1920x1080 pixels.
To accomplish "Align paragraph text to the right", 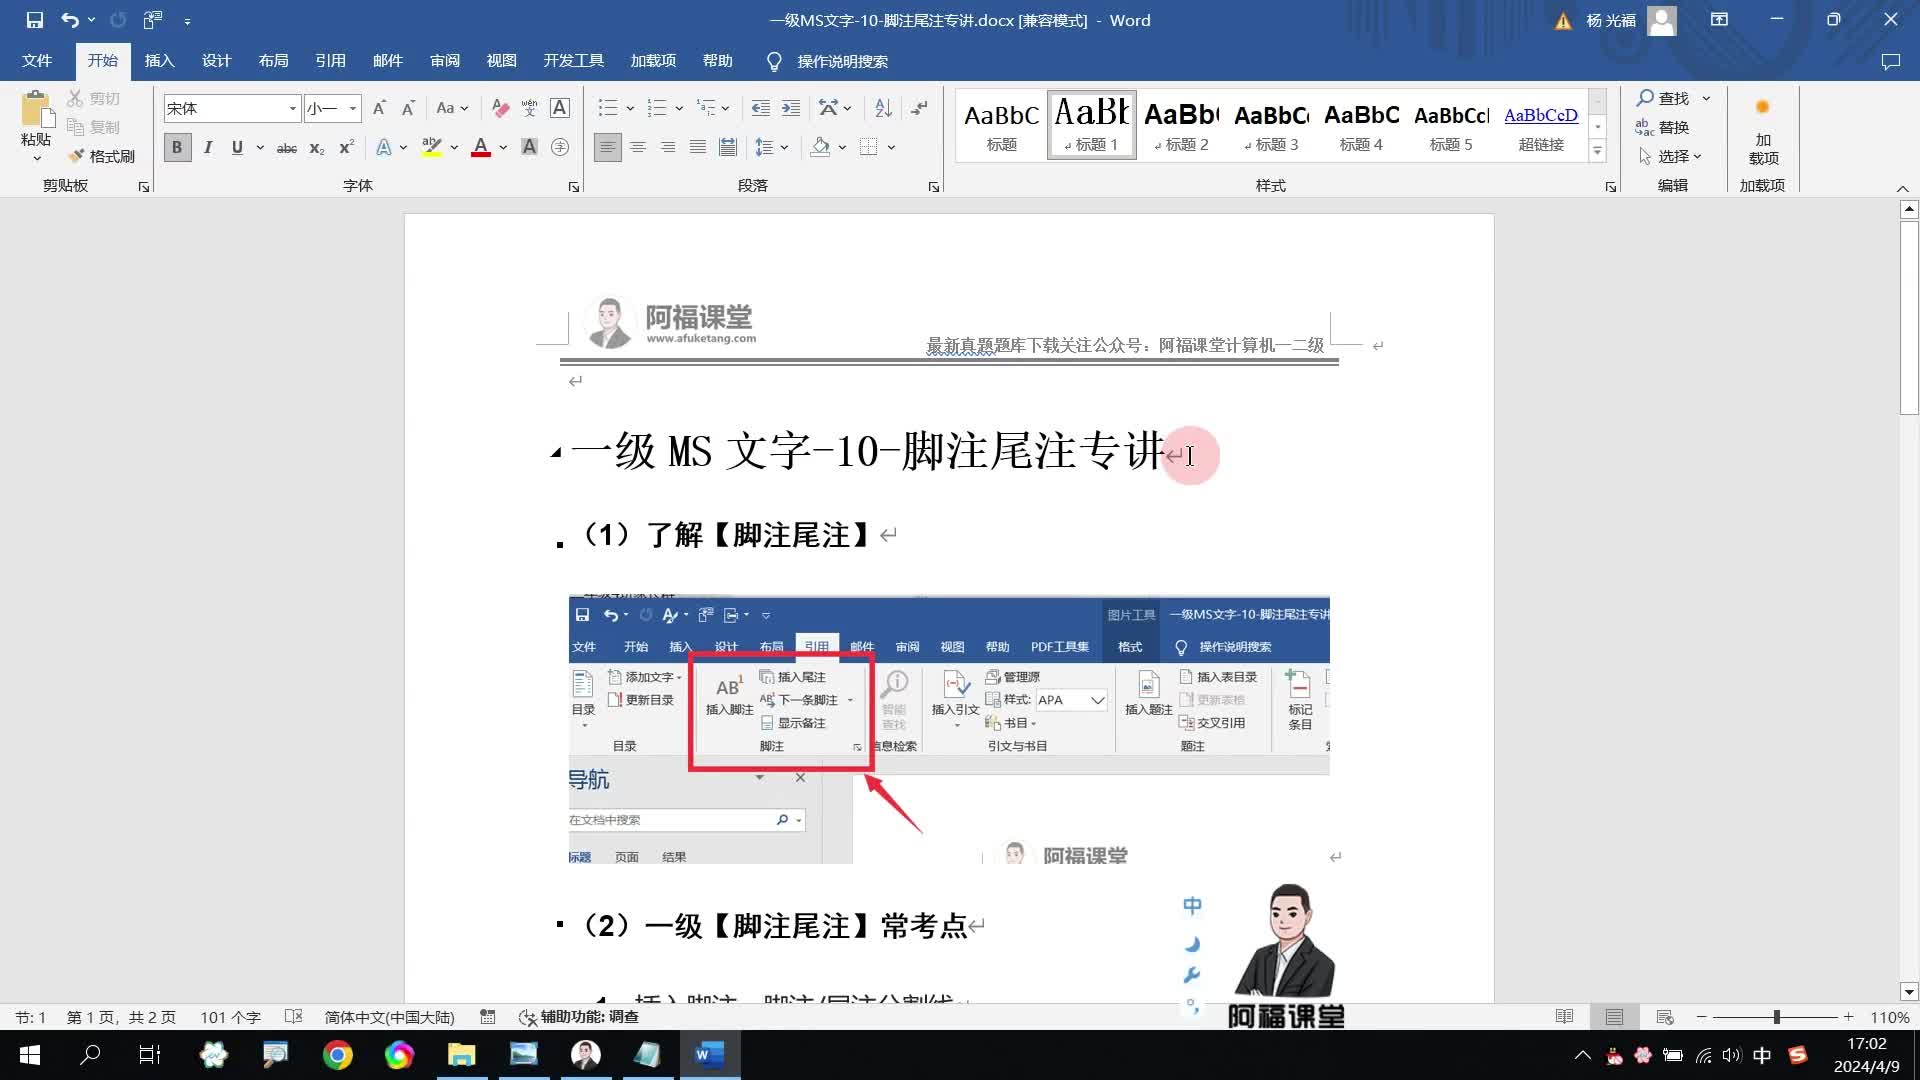I will coord(667,147).
